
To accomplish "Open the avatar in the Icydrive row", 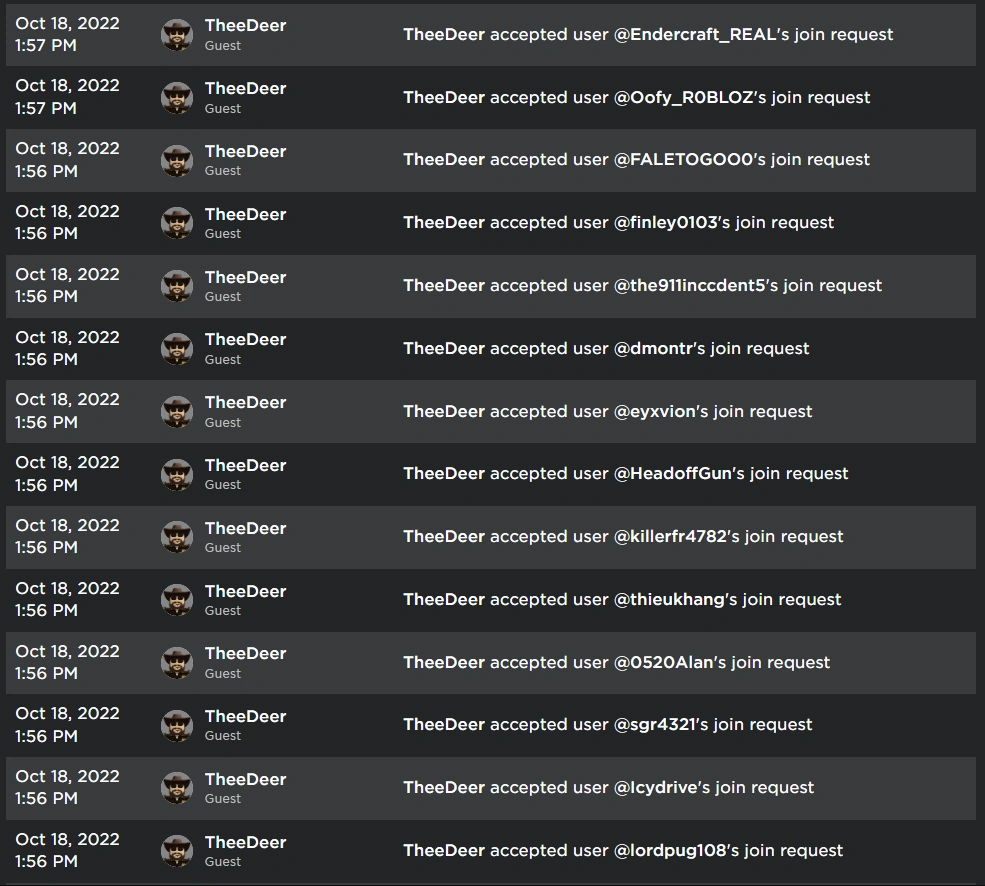I will point(177,788).
